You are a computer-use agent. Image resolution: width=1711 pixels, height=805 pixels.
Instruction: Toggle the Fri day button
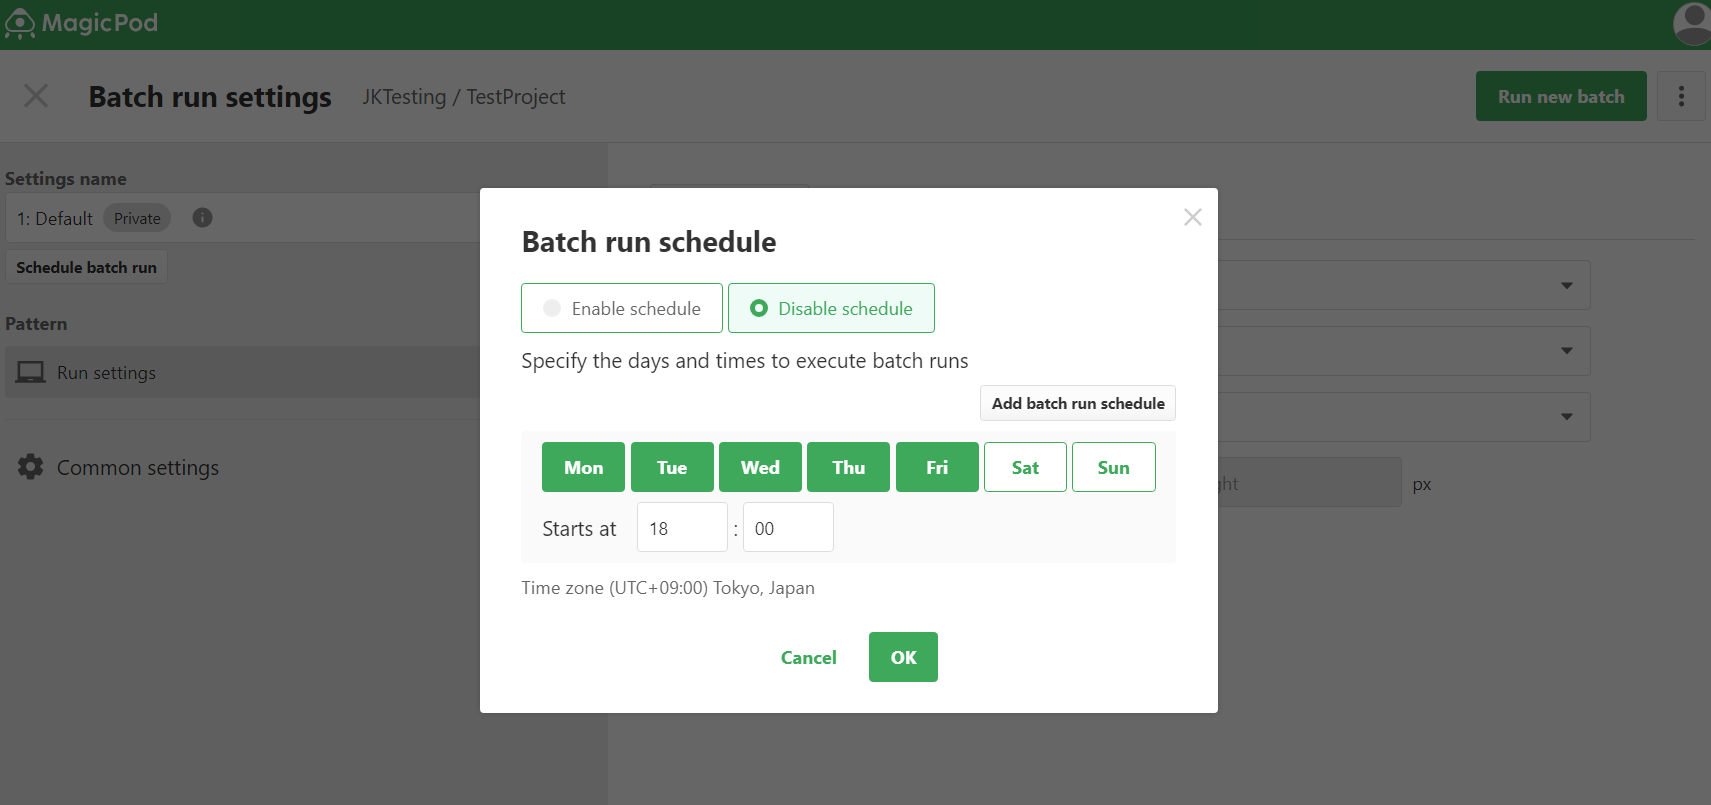[x=937, y=467]
